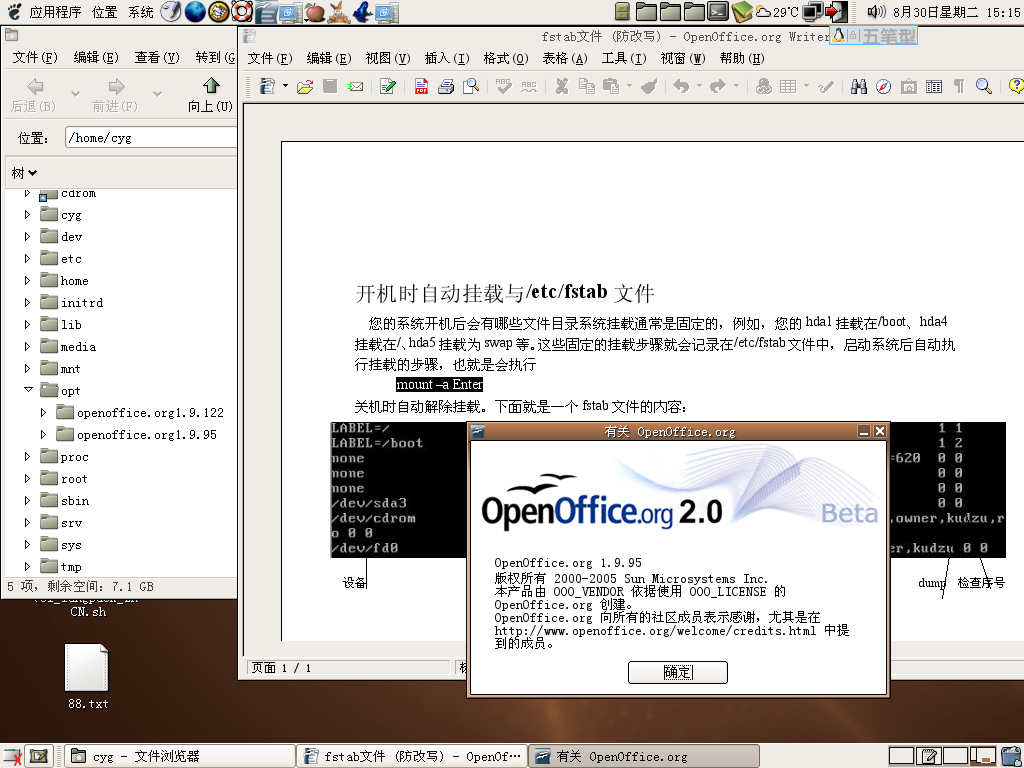1024x768 pixels.
Task: Click 后退 (Back) button in file browser
Action: 34,94
